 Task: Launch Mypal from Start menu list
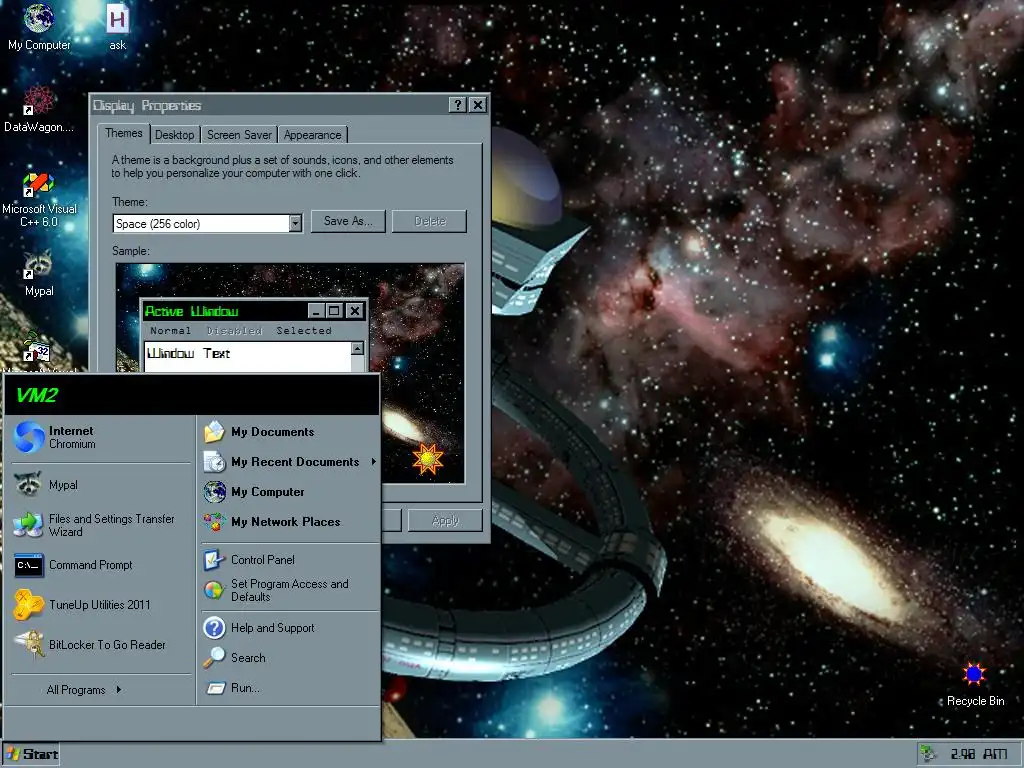coord(100,485)
